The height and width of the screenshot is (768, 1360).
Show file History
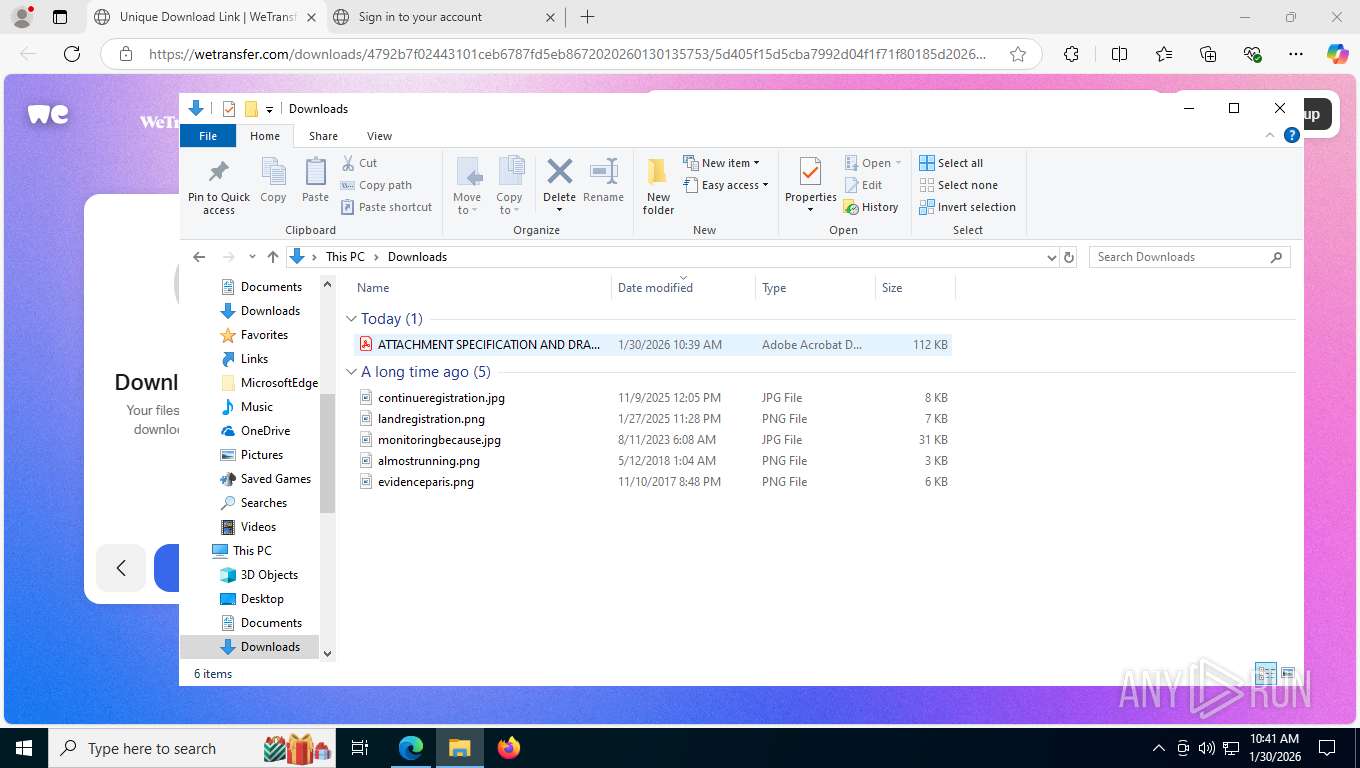click(871, 207)
